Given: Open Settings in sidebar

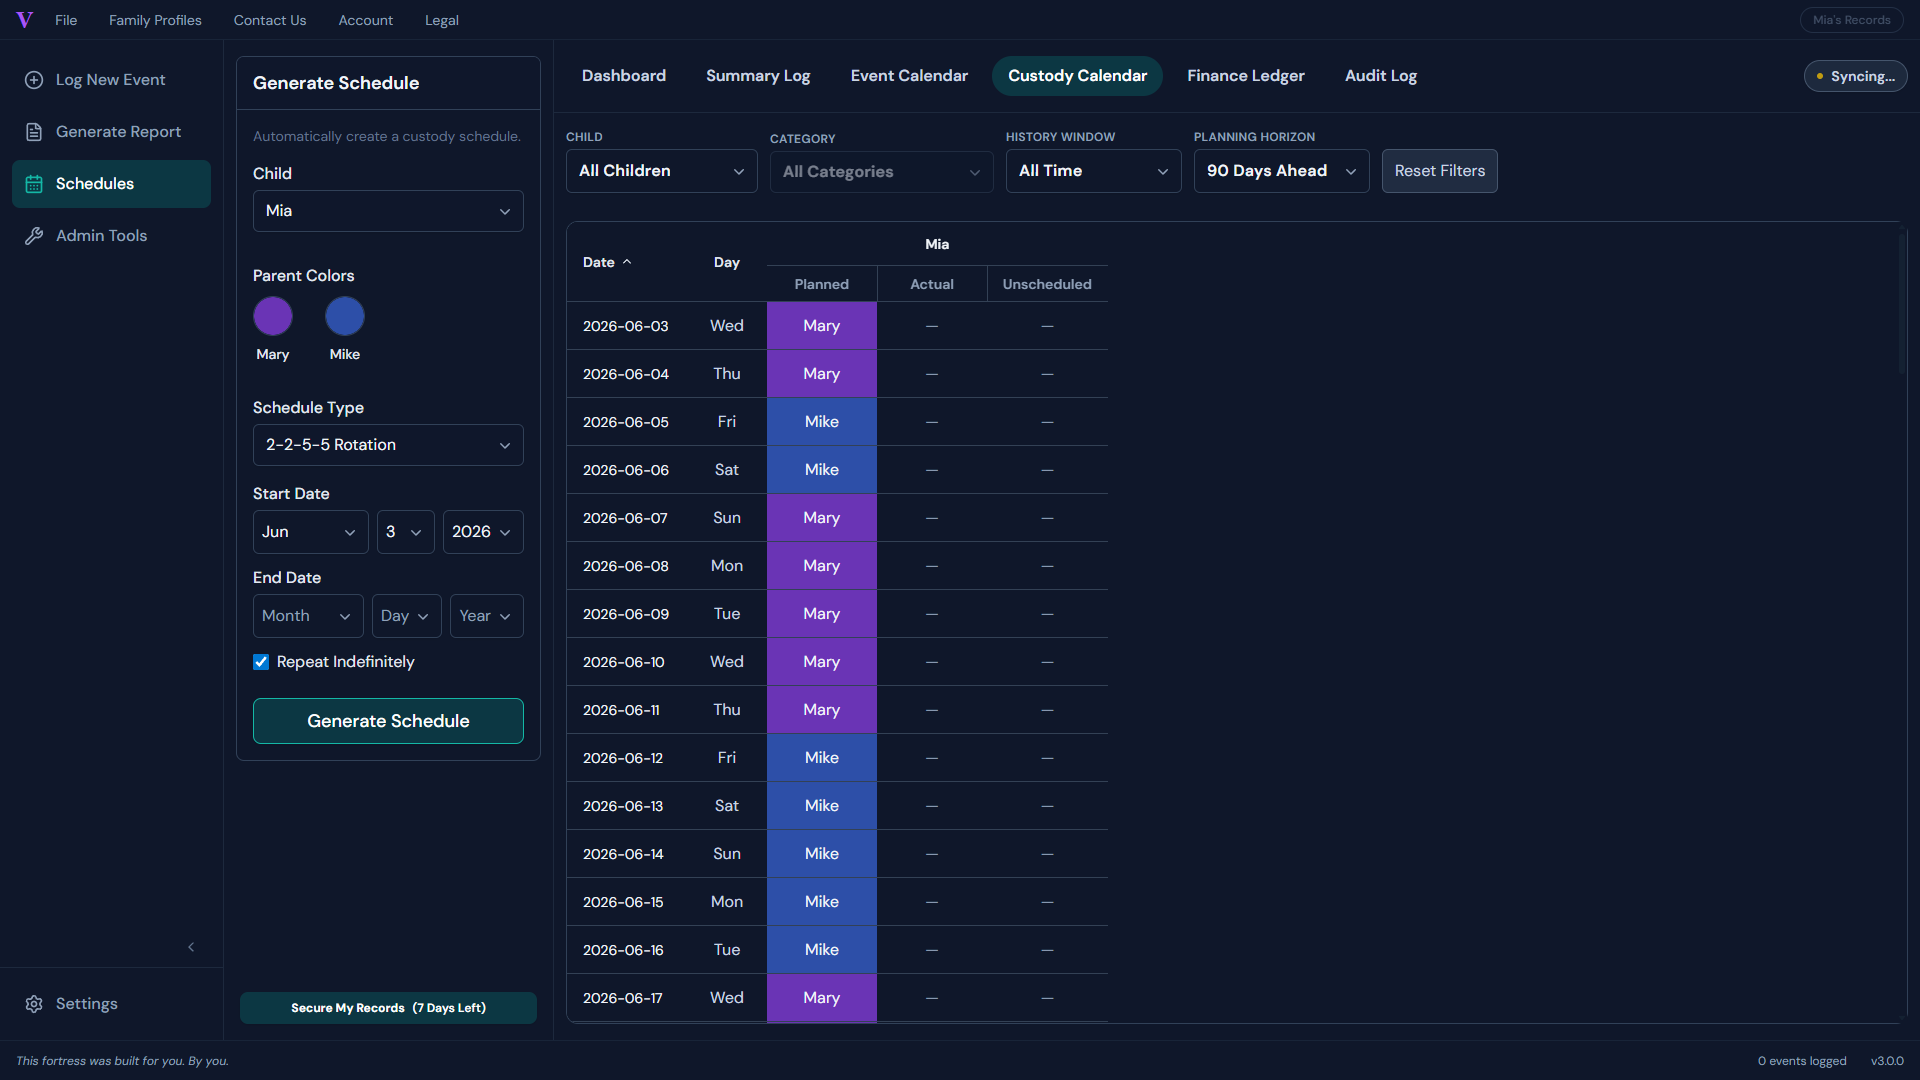Looking at the screenshot, I should 111,1004.
